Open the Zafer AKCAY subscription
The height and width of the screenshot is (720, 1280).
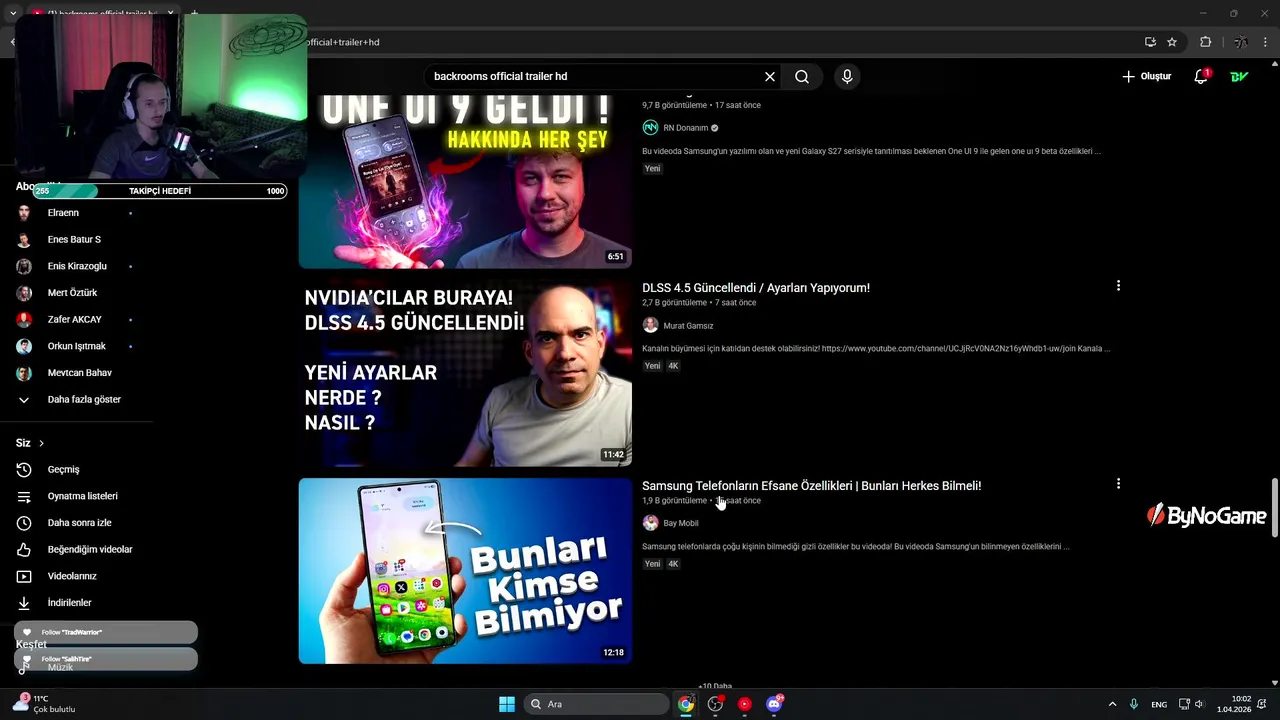76,319
